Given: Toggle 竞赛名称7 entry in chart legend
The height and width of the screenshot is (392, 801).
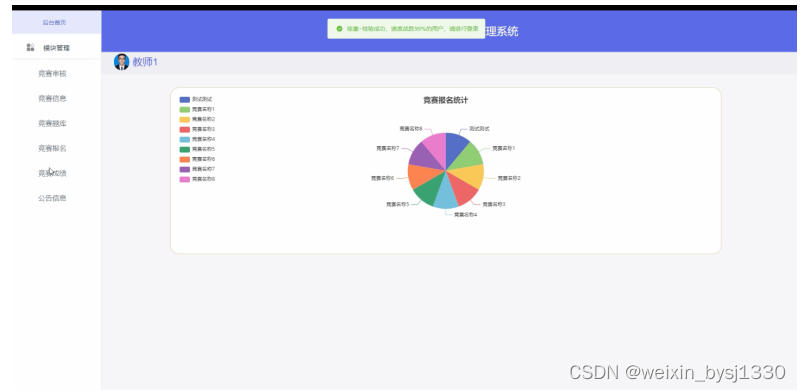Looking at the screenshot, I should pos(197,169).
